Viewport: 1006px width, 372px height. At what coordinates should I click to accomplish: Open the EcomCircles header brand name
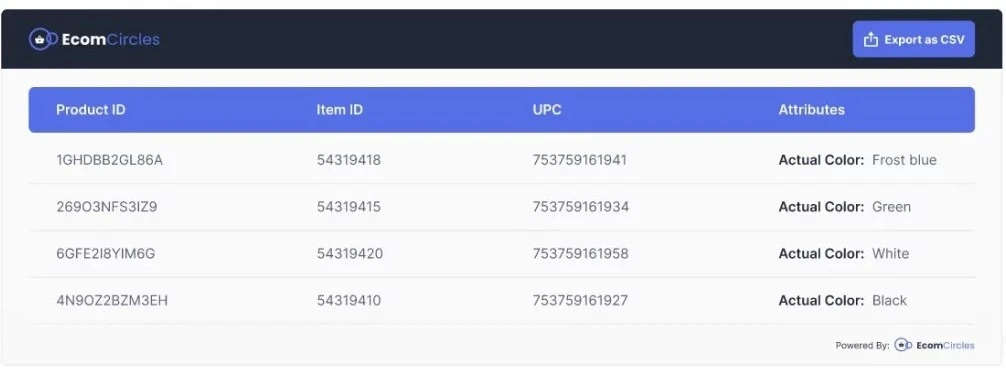tap(110, 40)
